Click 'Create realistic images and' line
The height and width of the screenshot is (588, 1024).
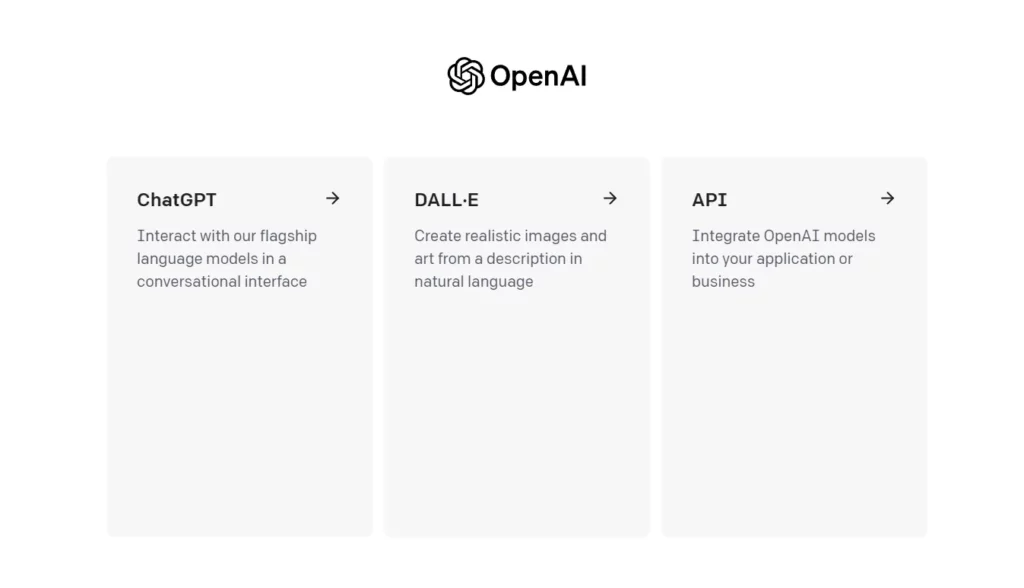pos(510,236)
